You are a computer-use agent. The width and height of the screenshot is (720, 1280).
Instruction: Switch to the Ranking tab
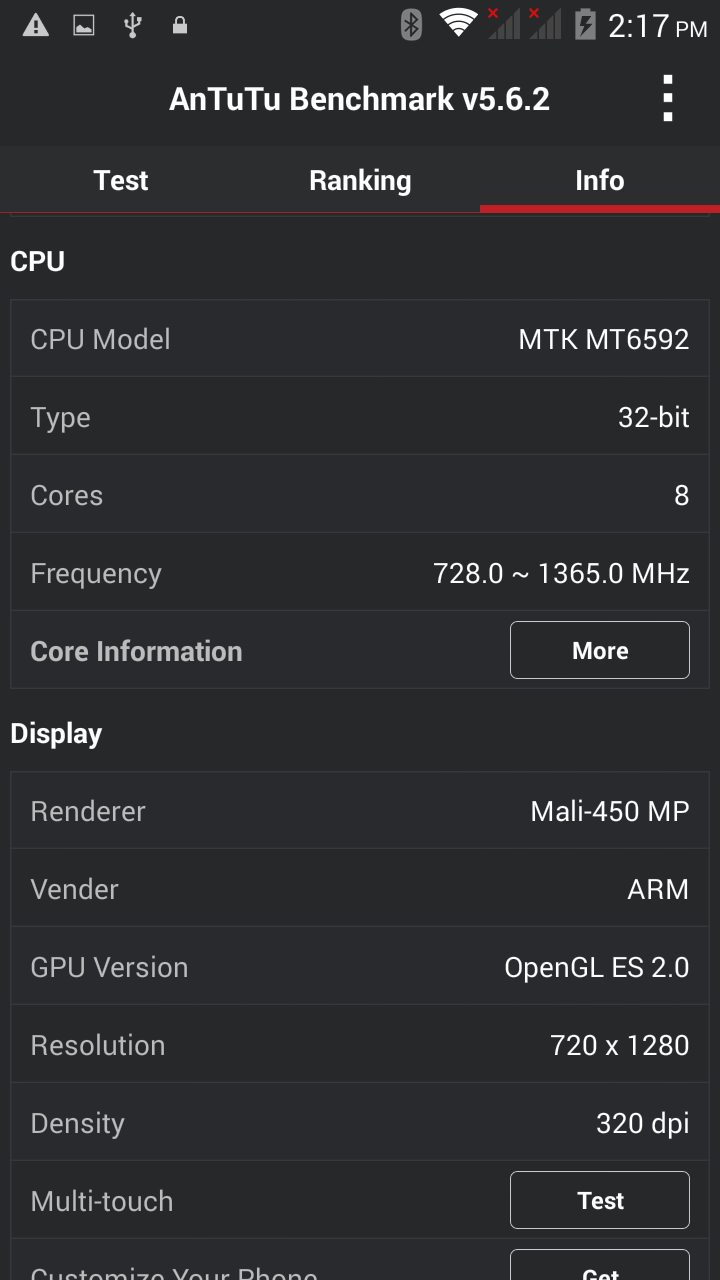[x=360, y=180]
